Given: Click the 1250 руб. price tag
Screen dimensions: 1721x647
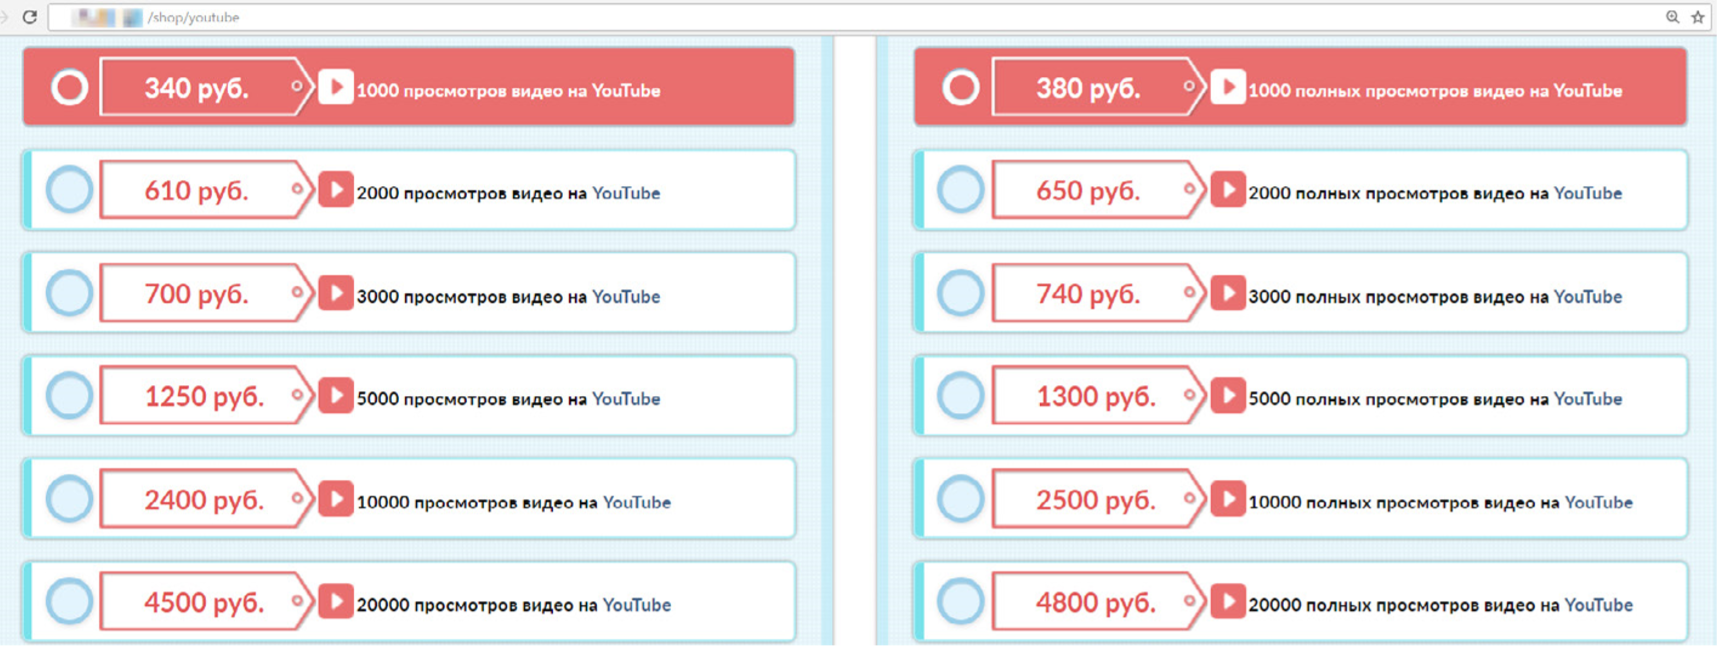Looking at the screenshot, I should [207, 396].
